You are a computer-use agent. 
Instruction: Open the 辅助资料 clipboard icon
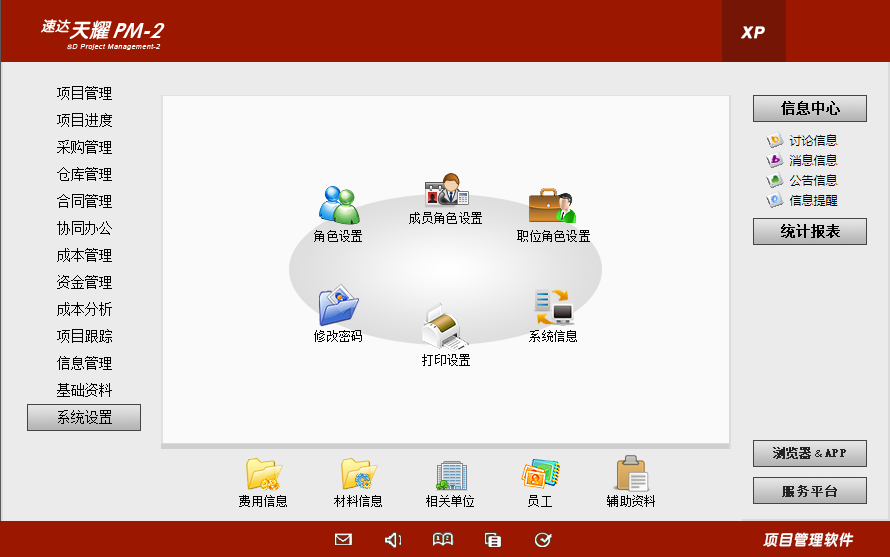631,475
